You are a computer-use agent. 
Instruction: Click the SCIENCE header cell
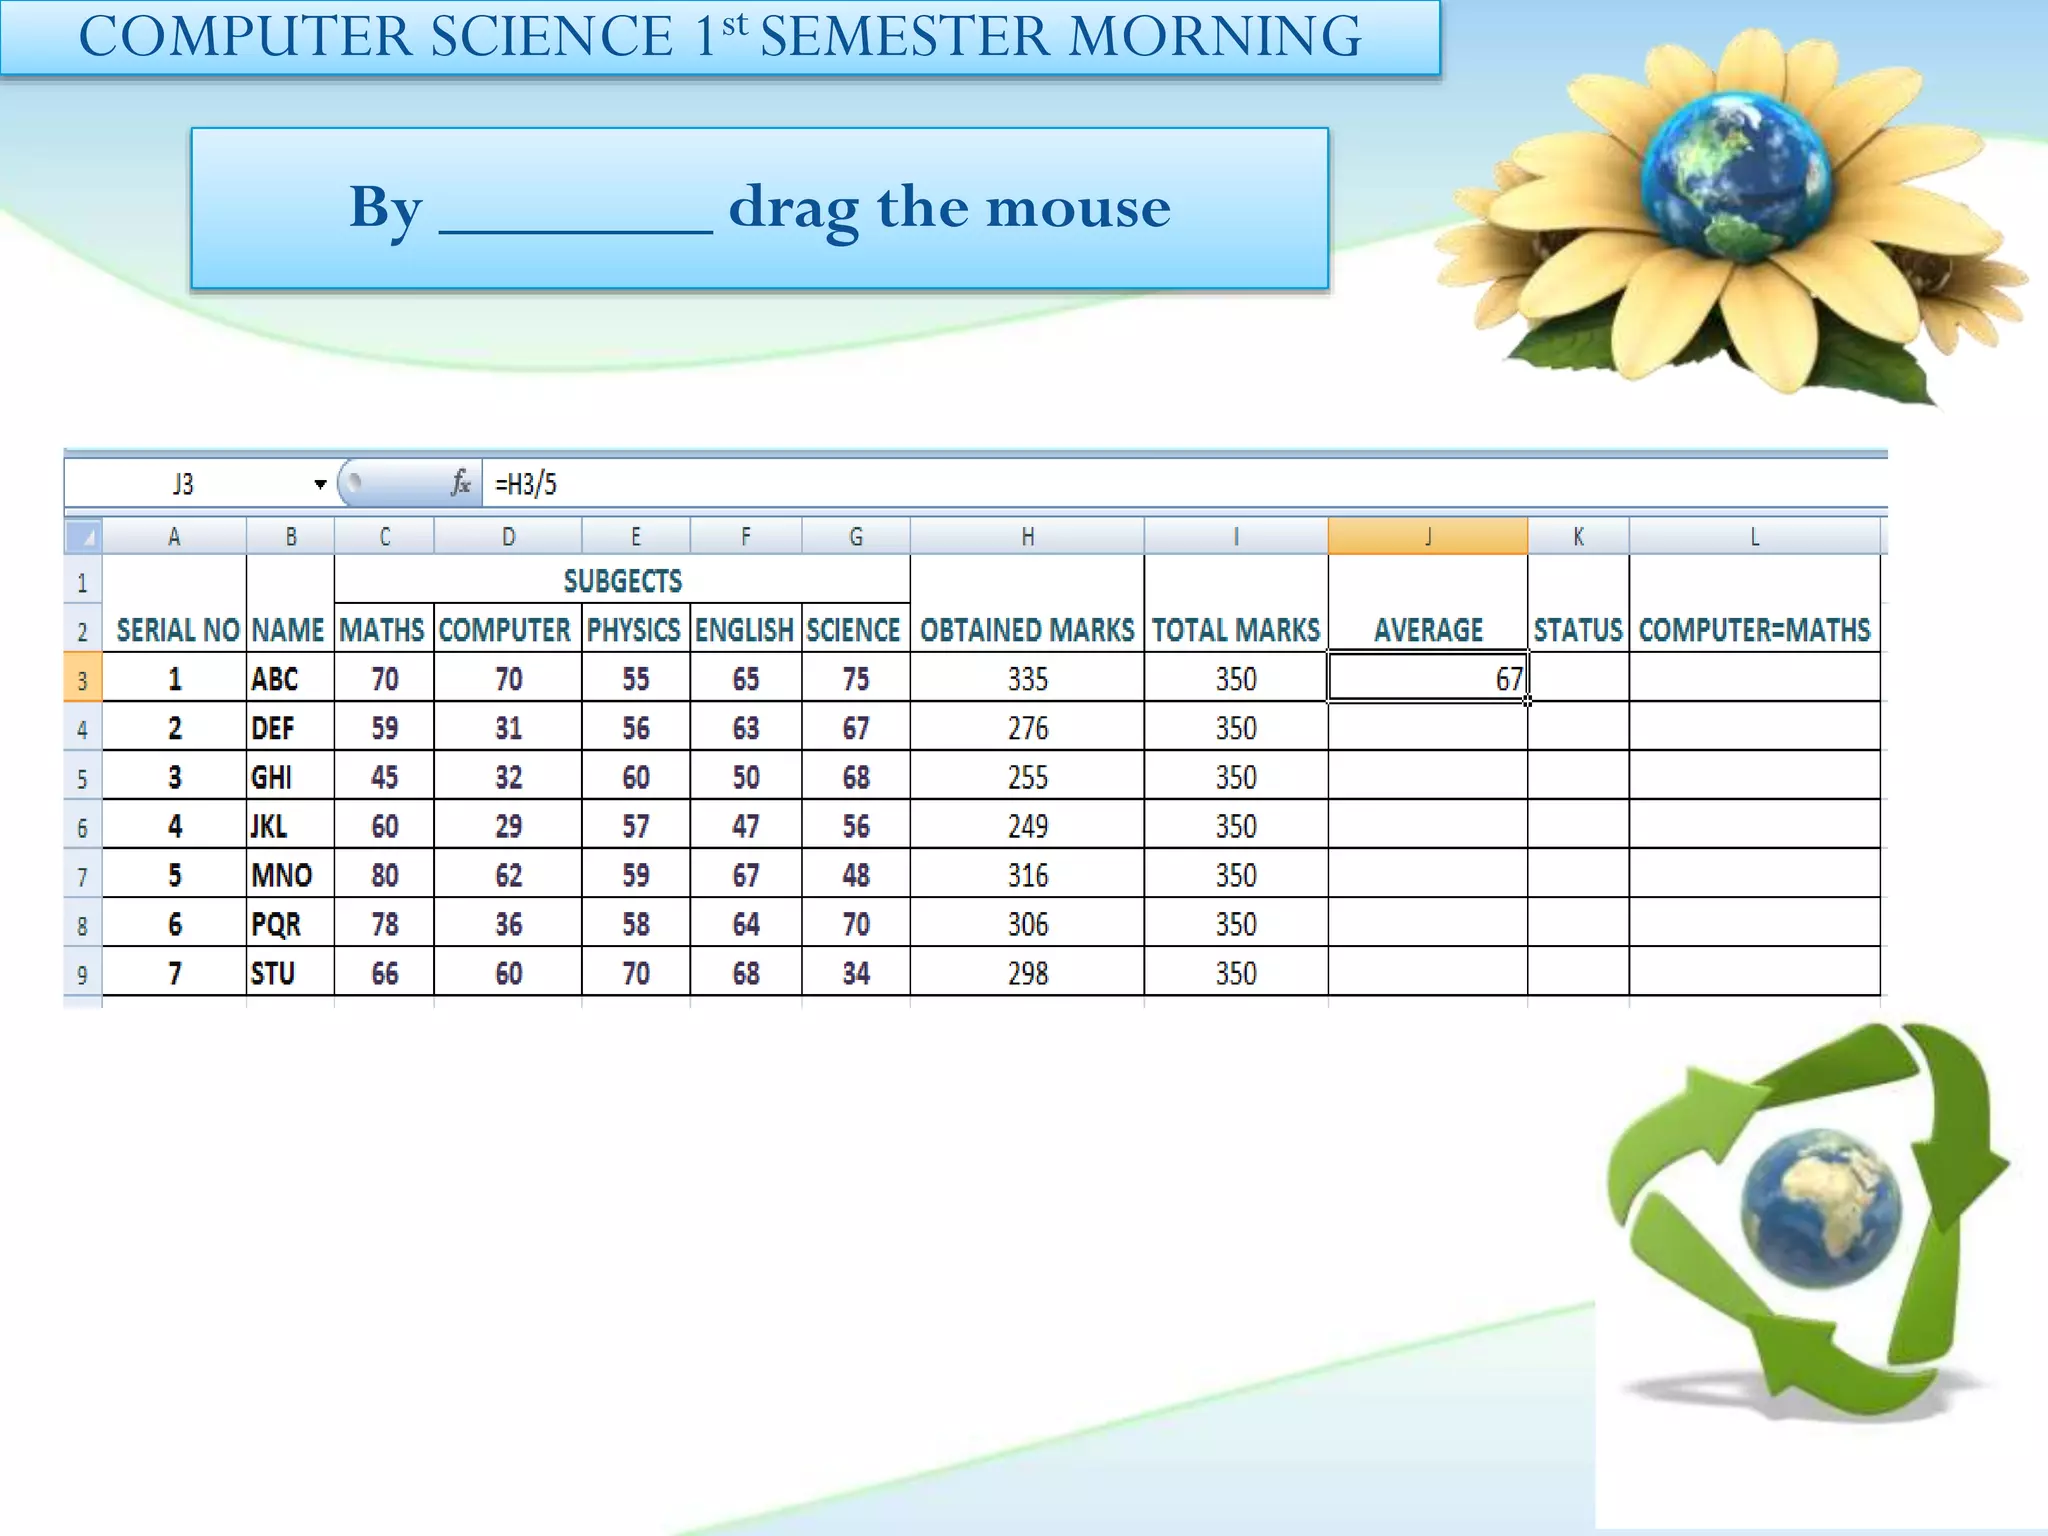[856, 629]
